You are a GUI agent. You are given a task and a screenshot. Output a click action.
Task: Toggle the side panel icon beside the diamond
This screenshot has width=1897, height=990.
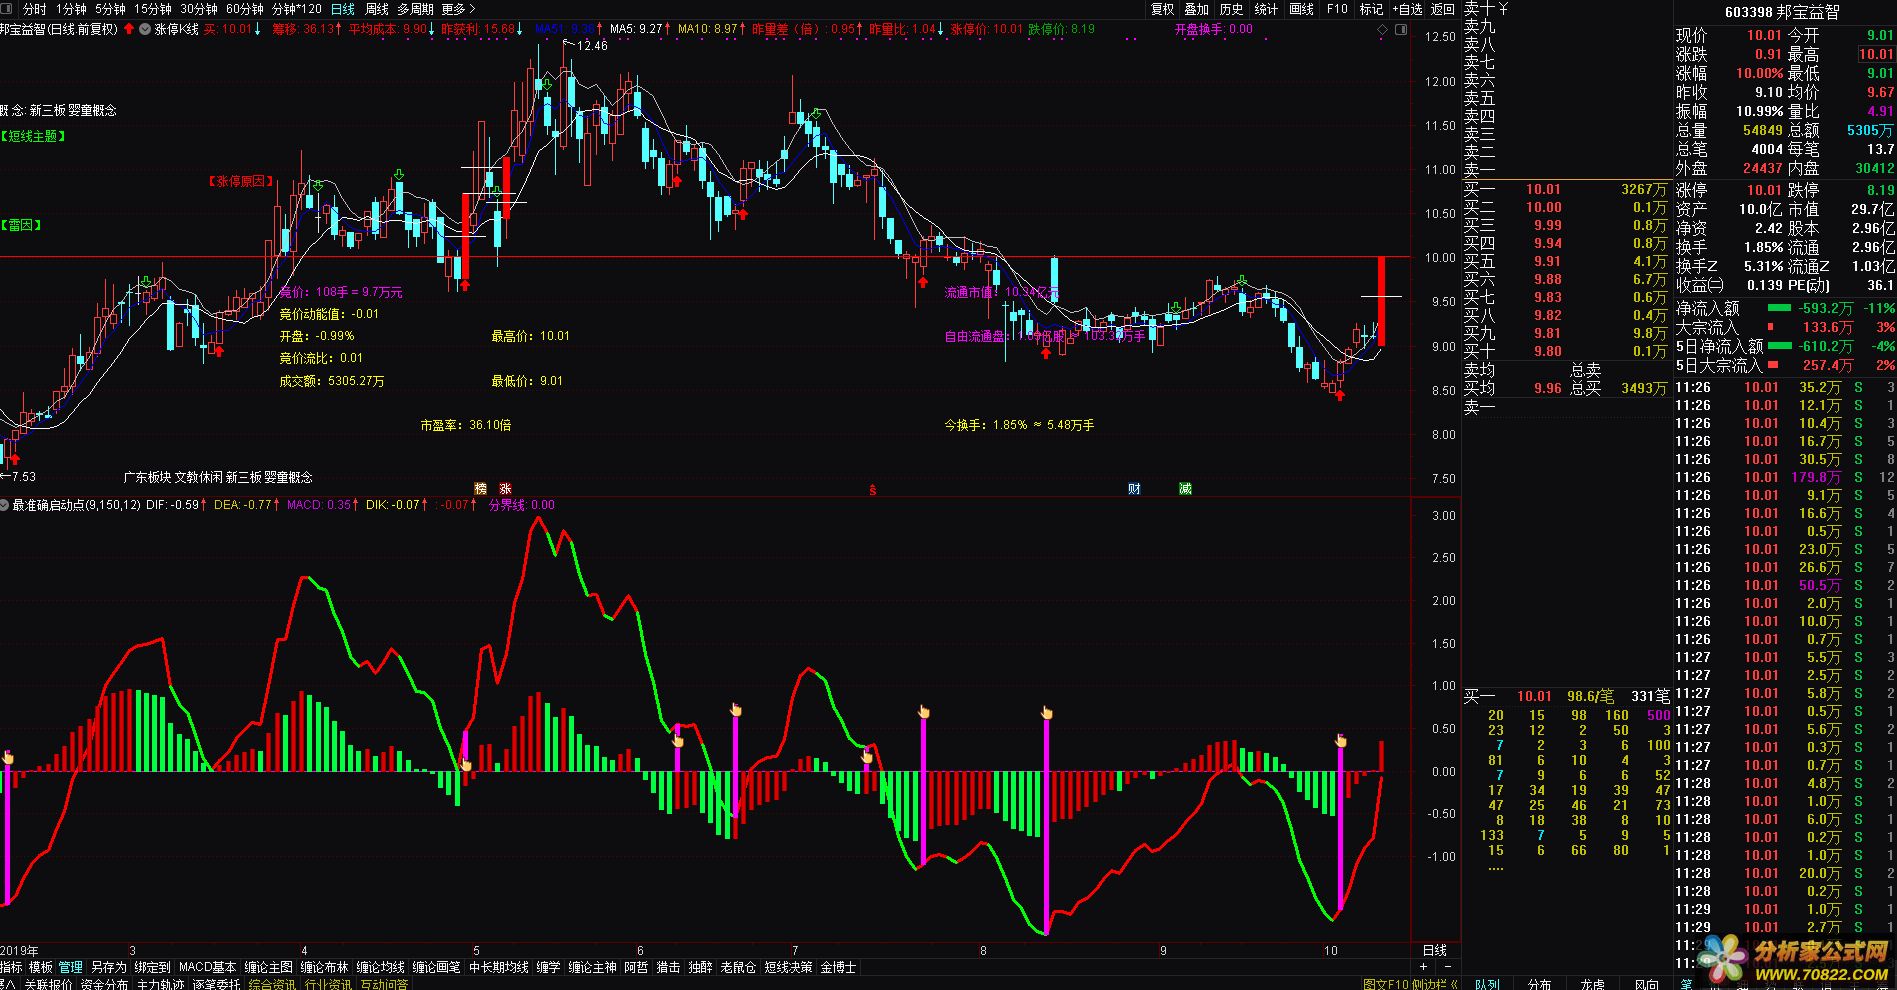click(1400, 30)
